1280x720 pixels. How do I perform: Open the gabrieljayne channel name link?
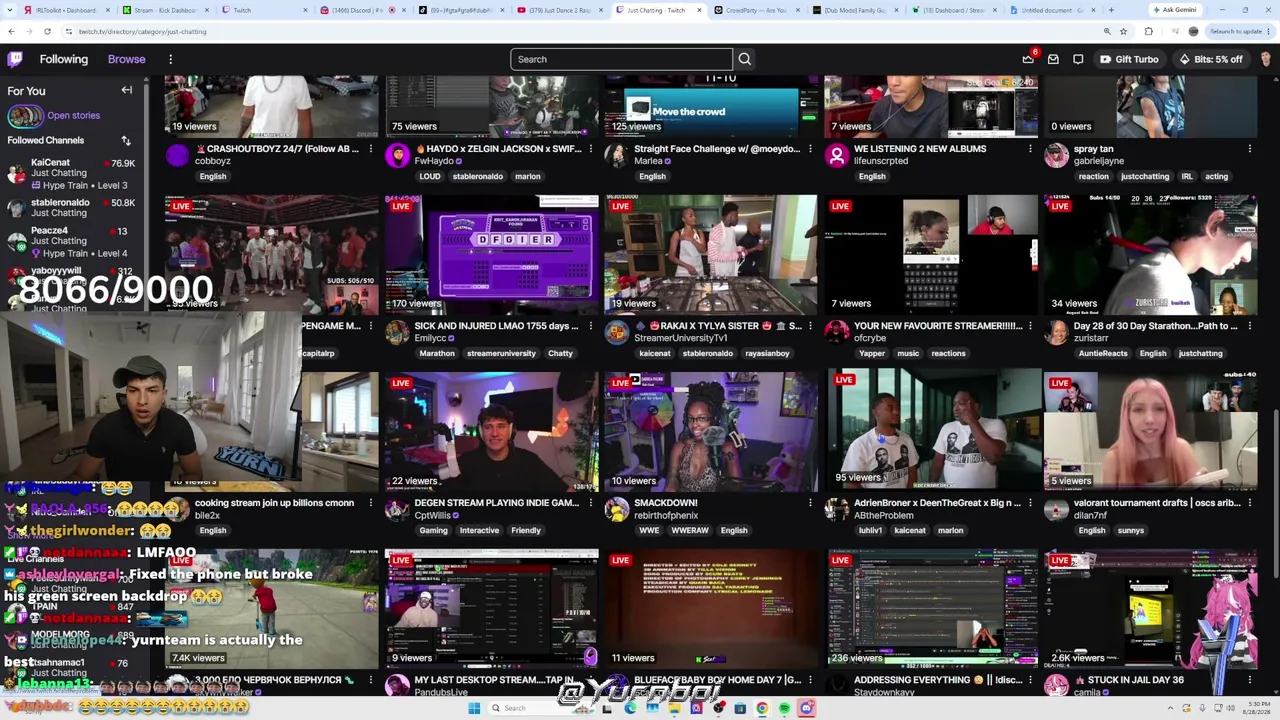click(1099, 161)
